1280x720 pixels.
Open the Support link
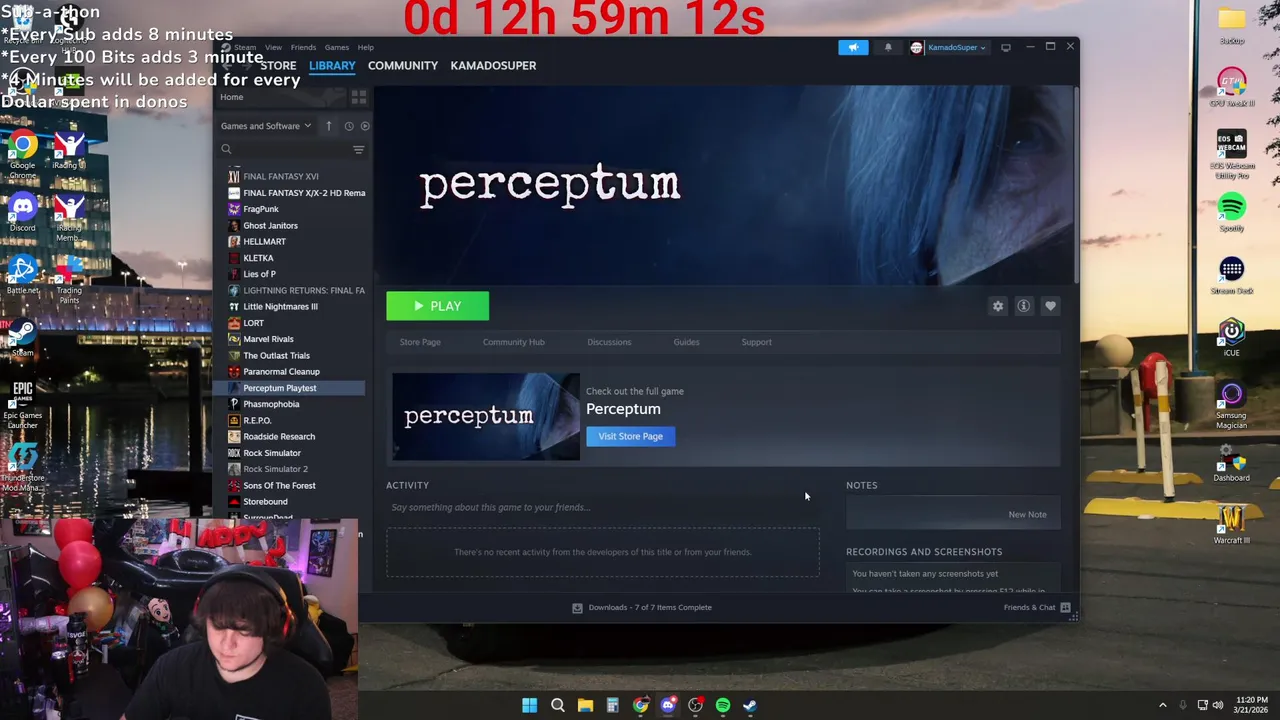[x=756, y=342]
